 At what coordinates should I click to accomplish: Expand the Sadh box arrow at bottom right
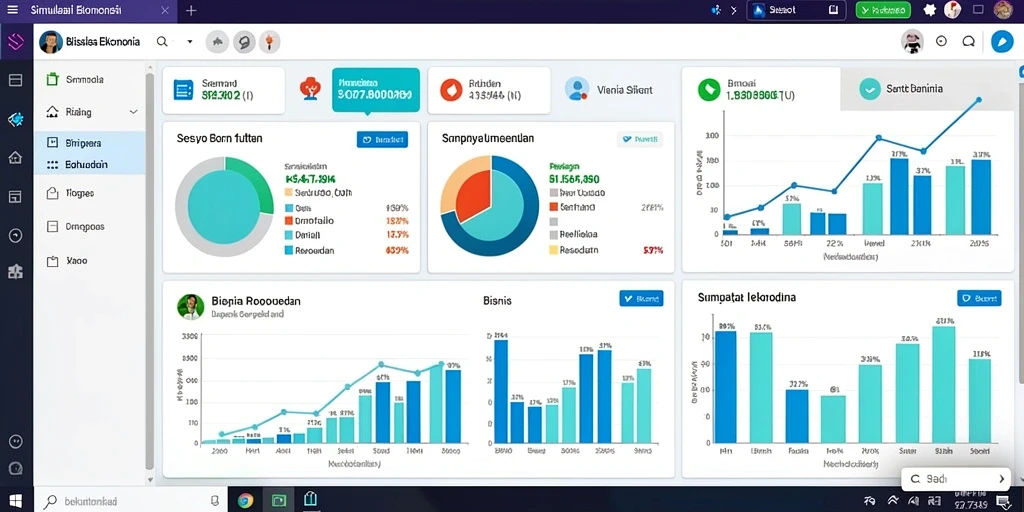click(x=1002, y=479)
